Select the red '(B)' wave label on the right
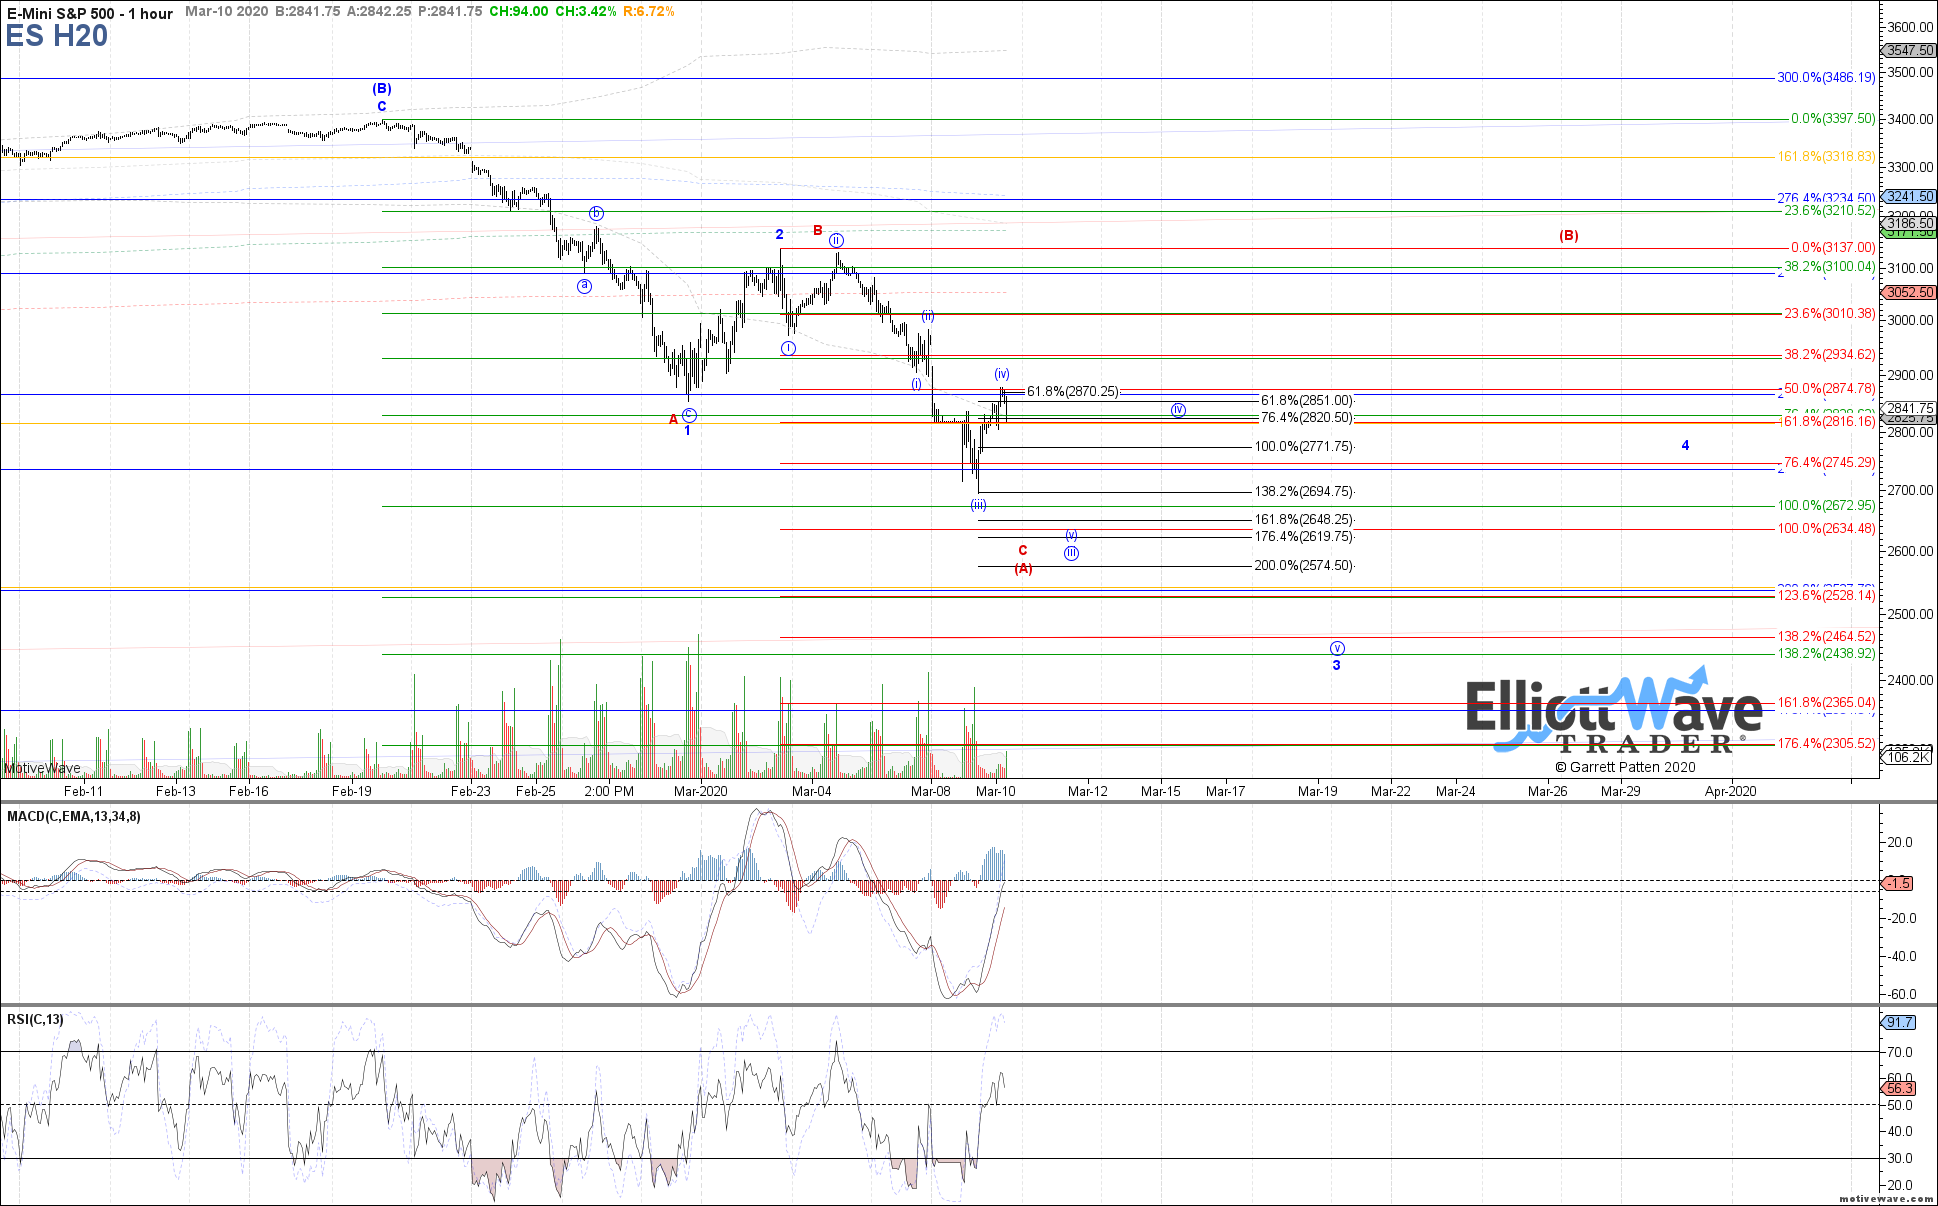Screen dimensions: 1938x1206 1569,236
